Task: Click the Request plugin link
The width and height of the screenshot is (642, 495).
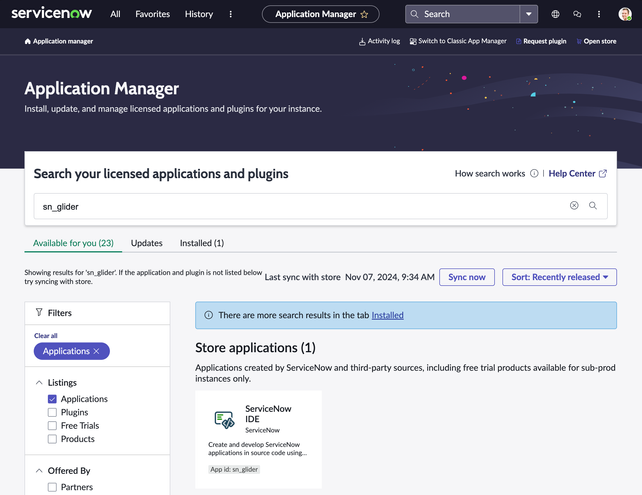Action: (x=545, y=41)
